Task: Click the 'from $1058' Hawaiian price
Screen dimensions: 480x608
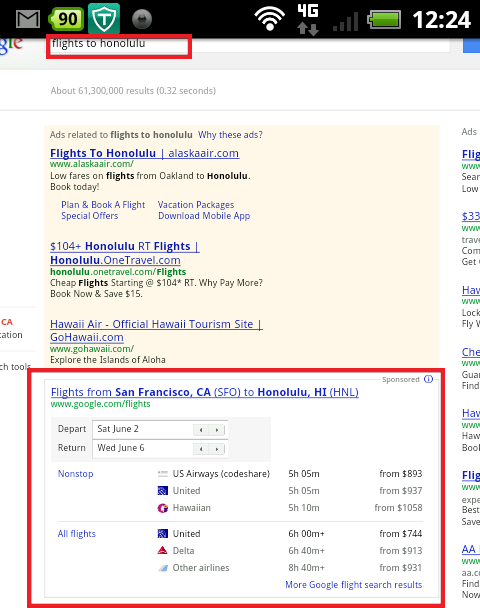Action: [398, 508]
